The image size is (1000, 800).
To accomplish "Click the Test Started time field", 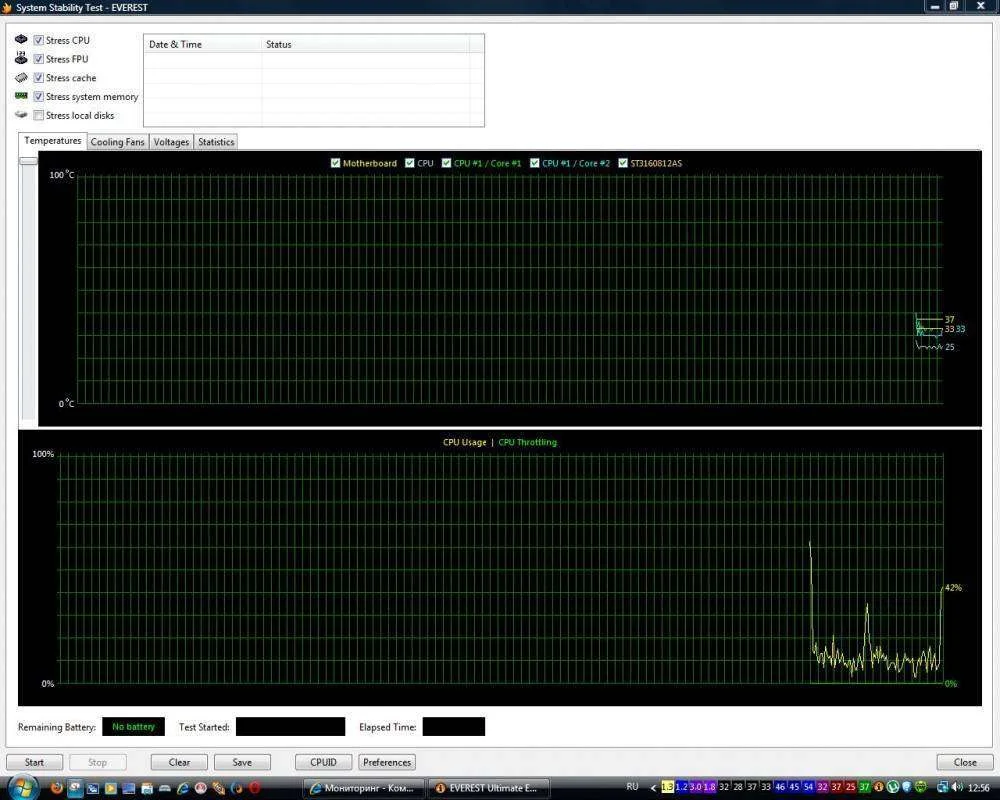I will tap(290, 727).
